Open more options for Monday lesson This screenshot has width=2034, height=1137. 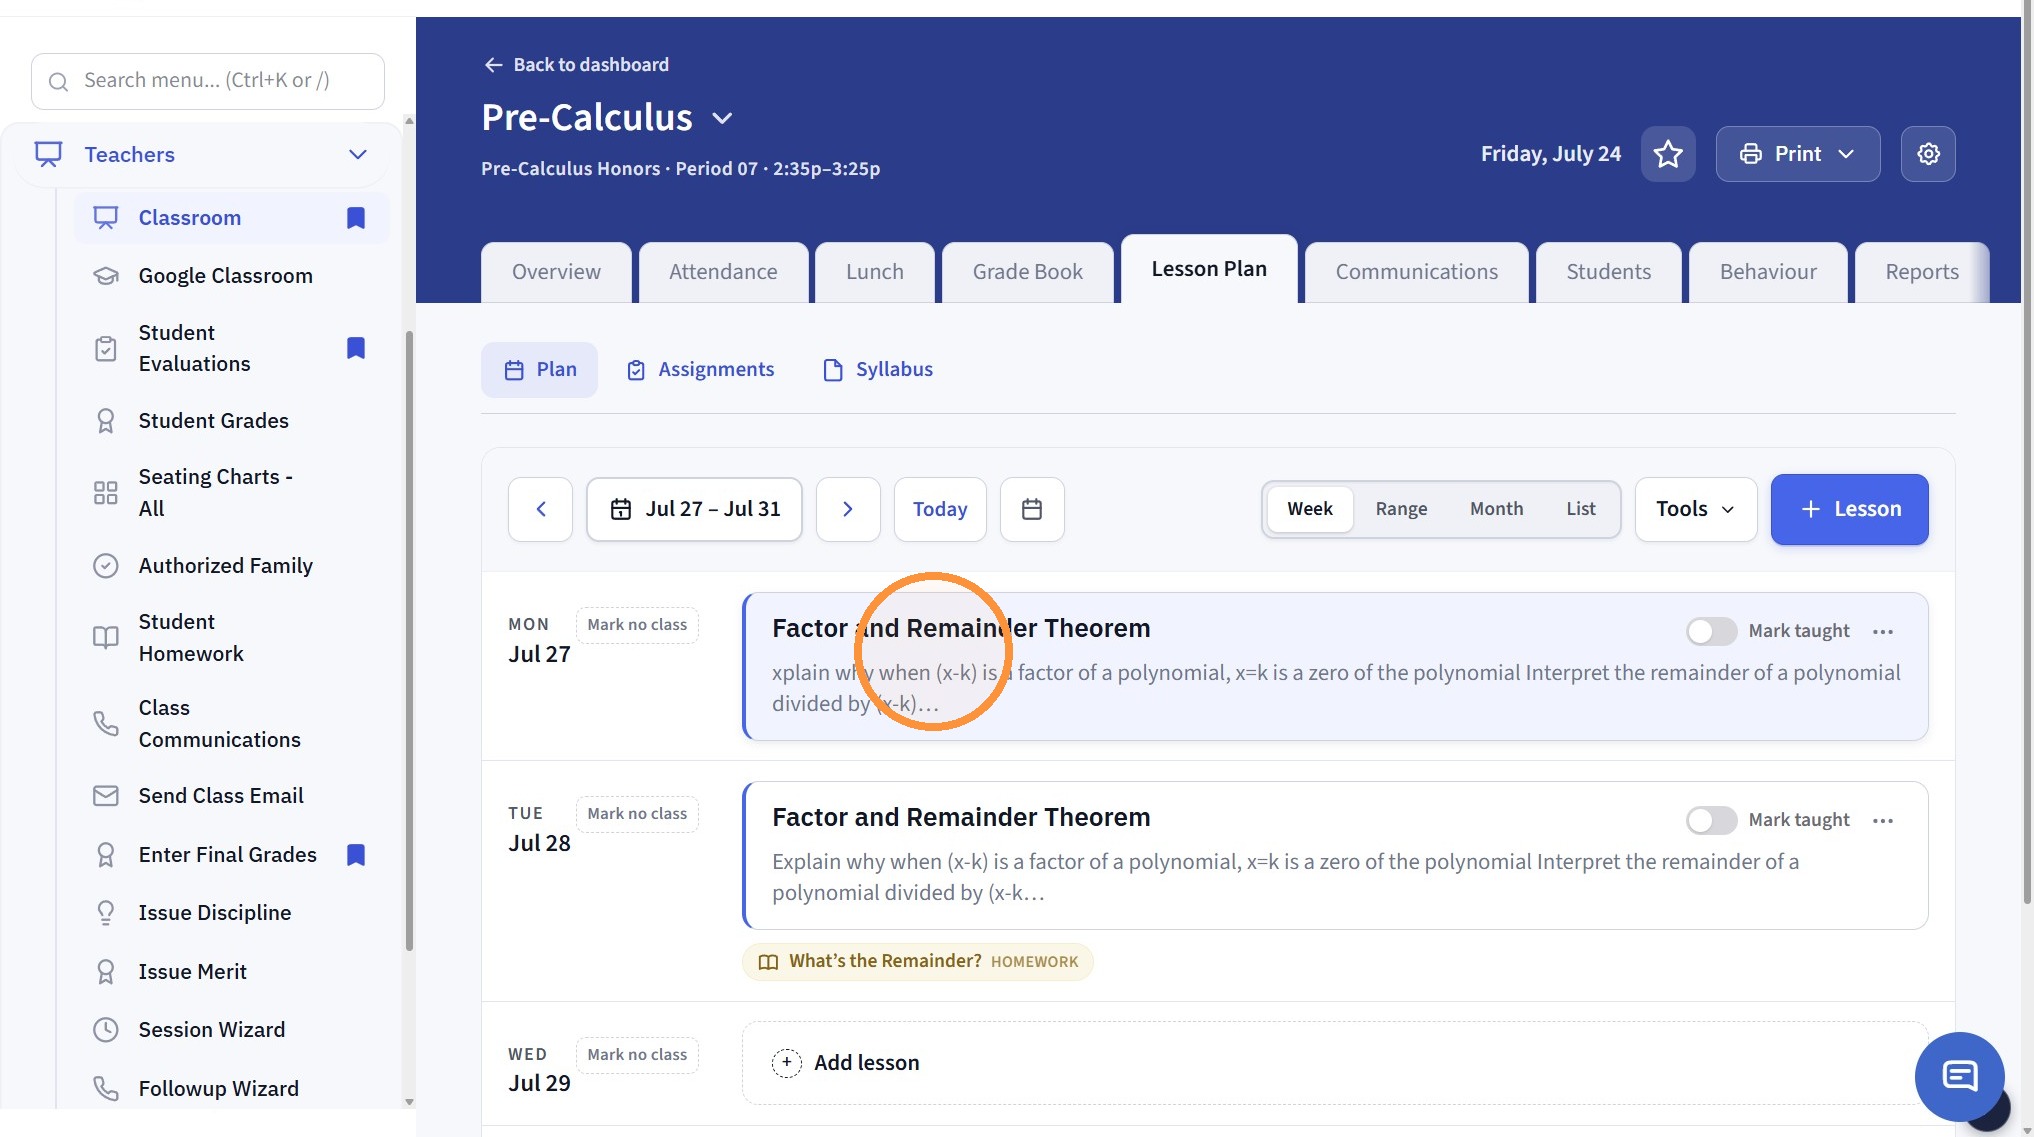(1883, 632)
